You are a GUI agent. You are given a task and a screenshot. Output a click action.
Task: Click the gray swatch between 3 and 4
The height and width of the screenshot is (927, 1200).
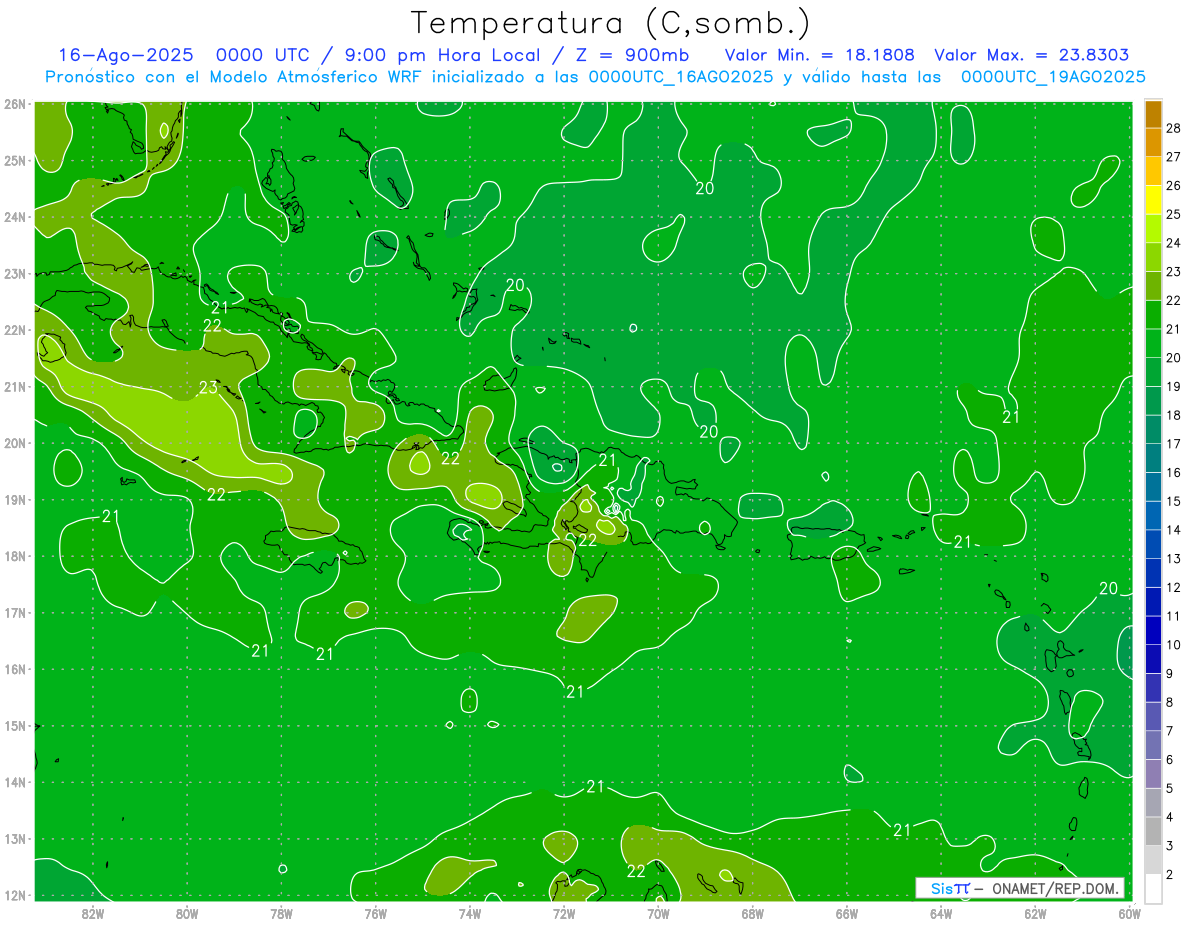(1153, 831)
